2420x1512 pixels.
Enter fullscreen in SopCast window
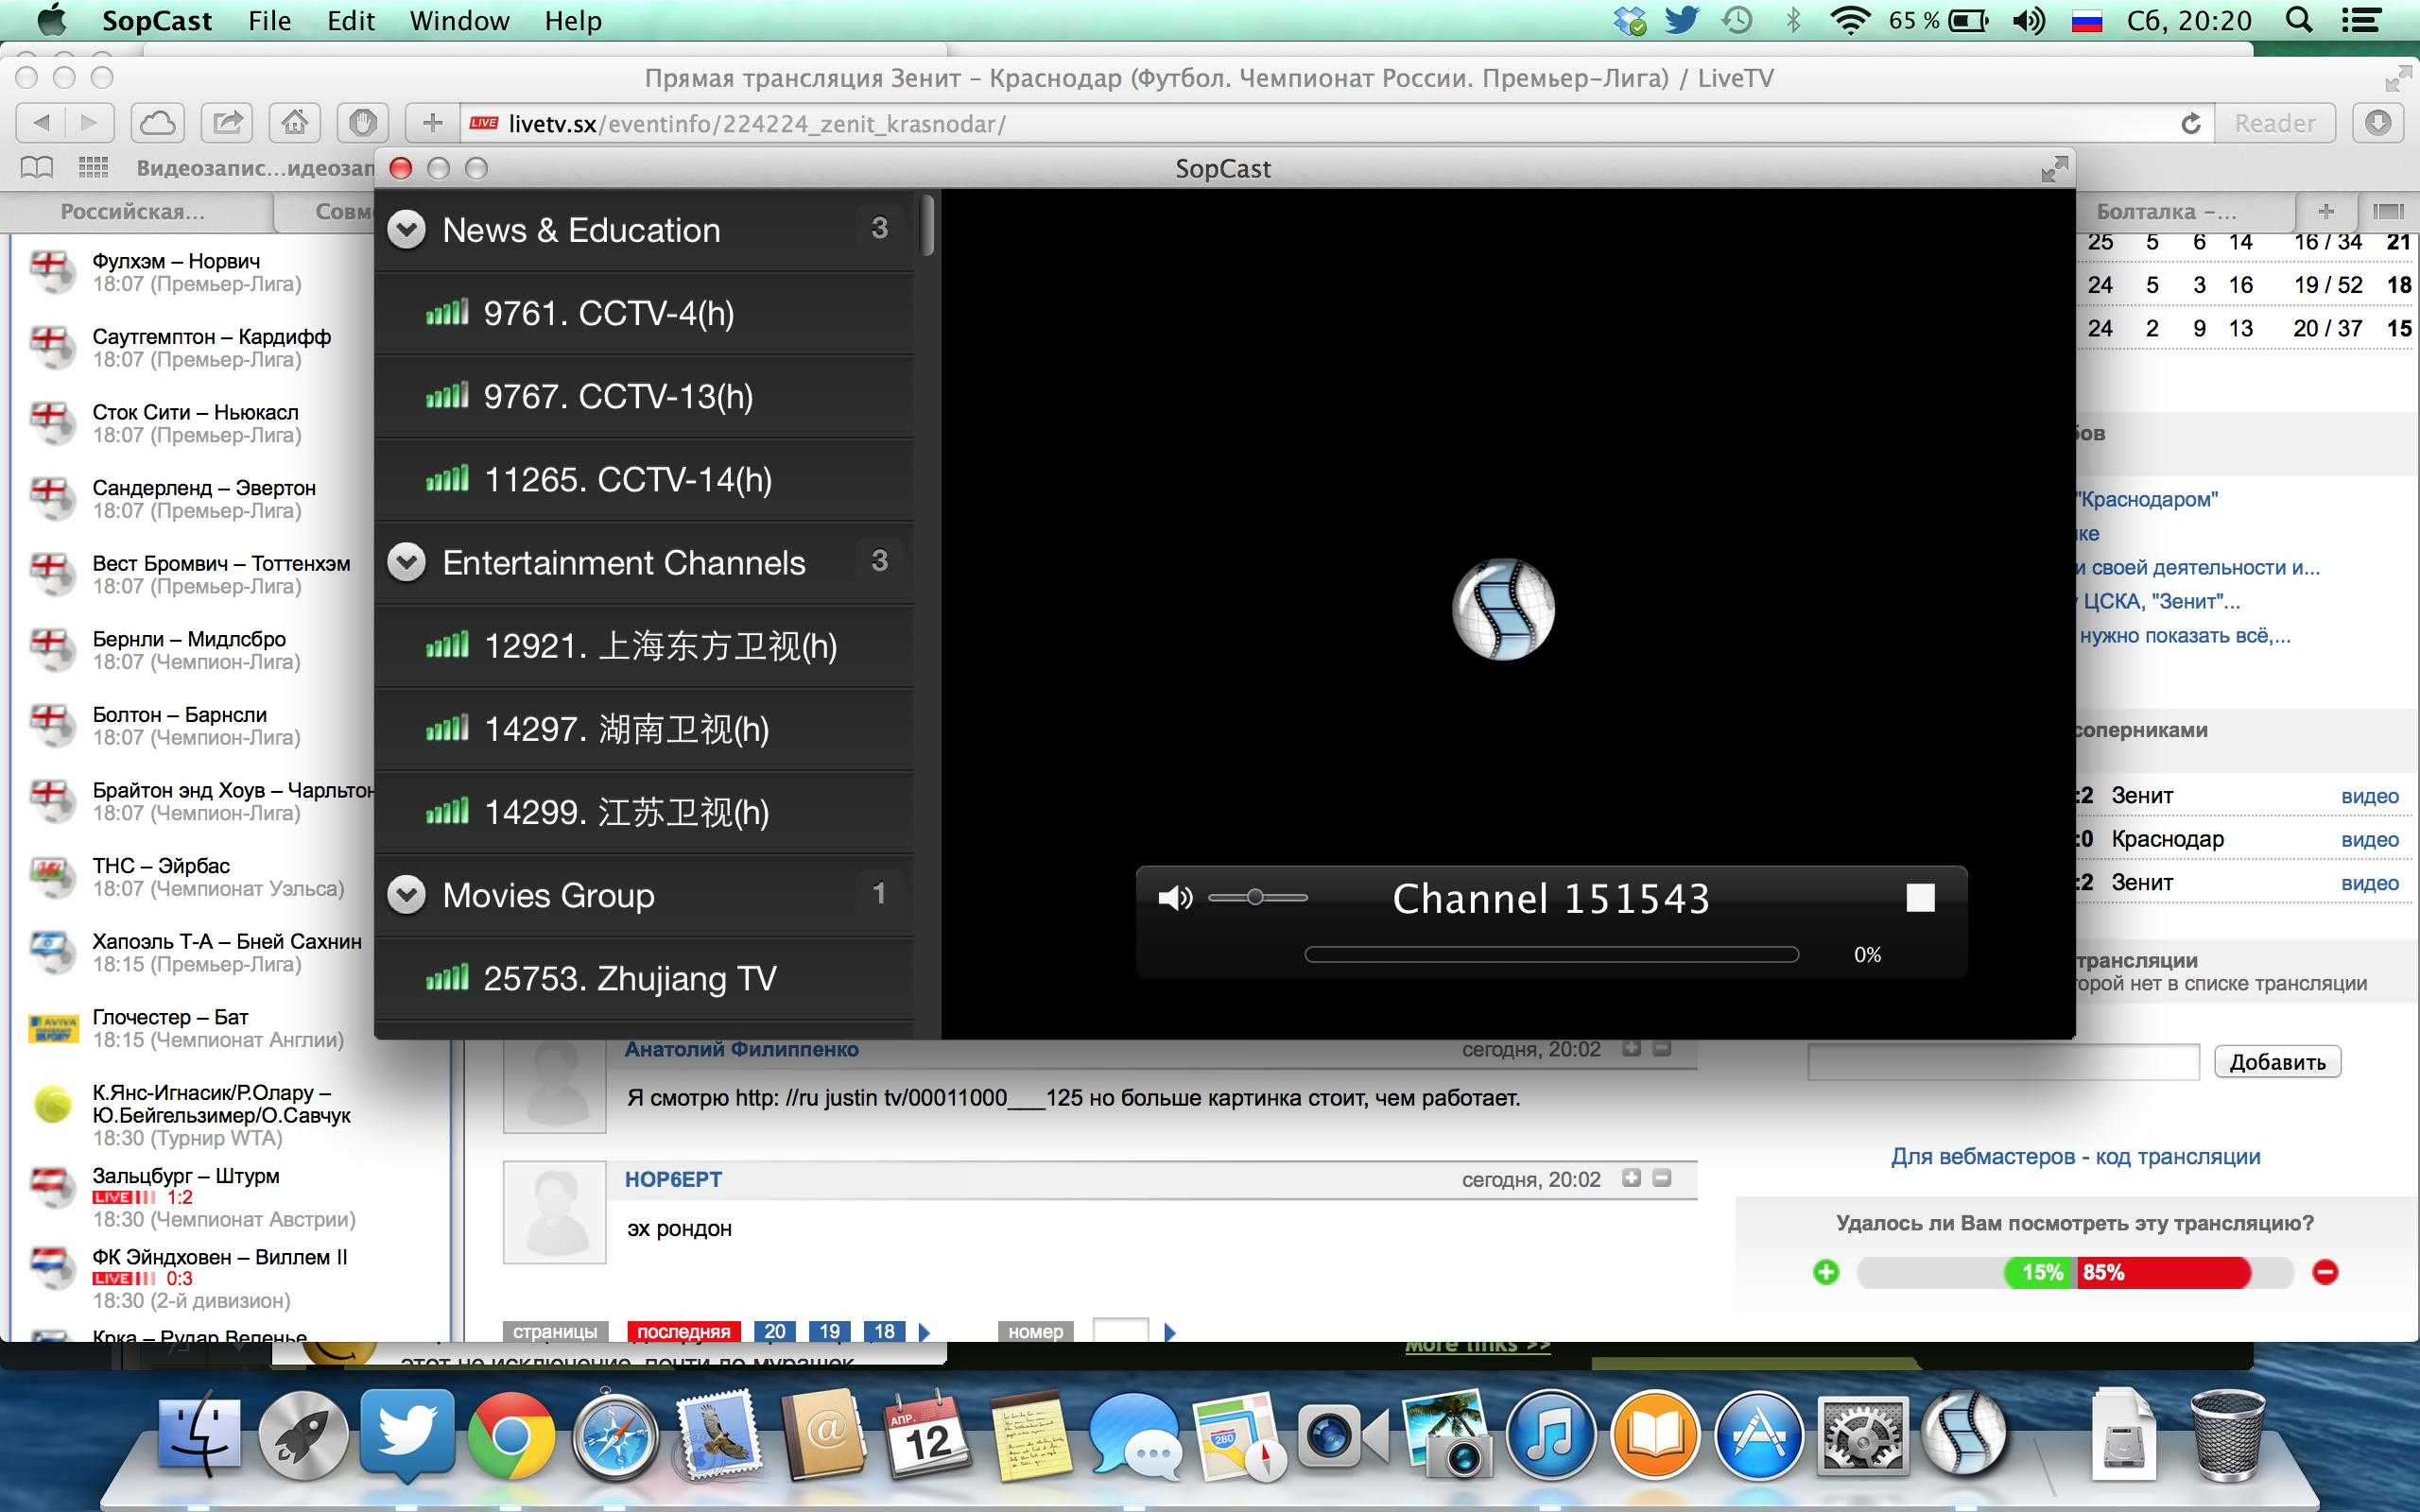(2054, 169)
